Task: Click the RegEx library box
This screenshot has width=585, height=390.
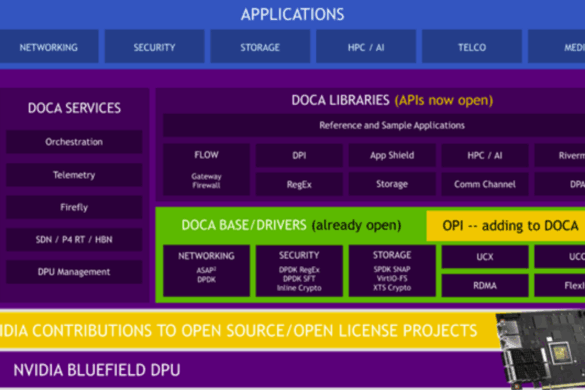Action: [x=299, y=184]
